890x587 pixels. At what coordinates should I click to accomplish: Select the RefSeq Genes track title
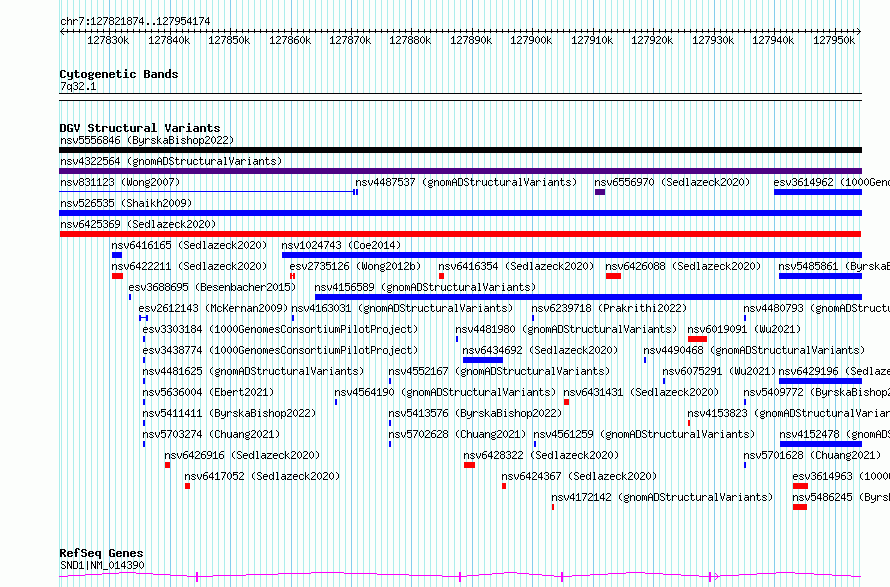click(x=101, y=553)
